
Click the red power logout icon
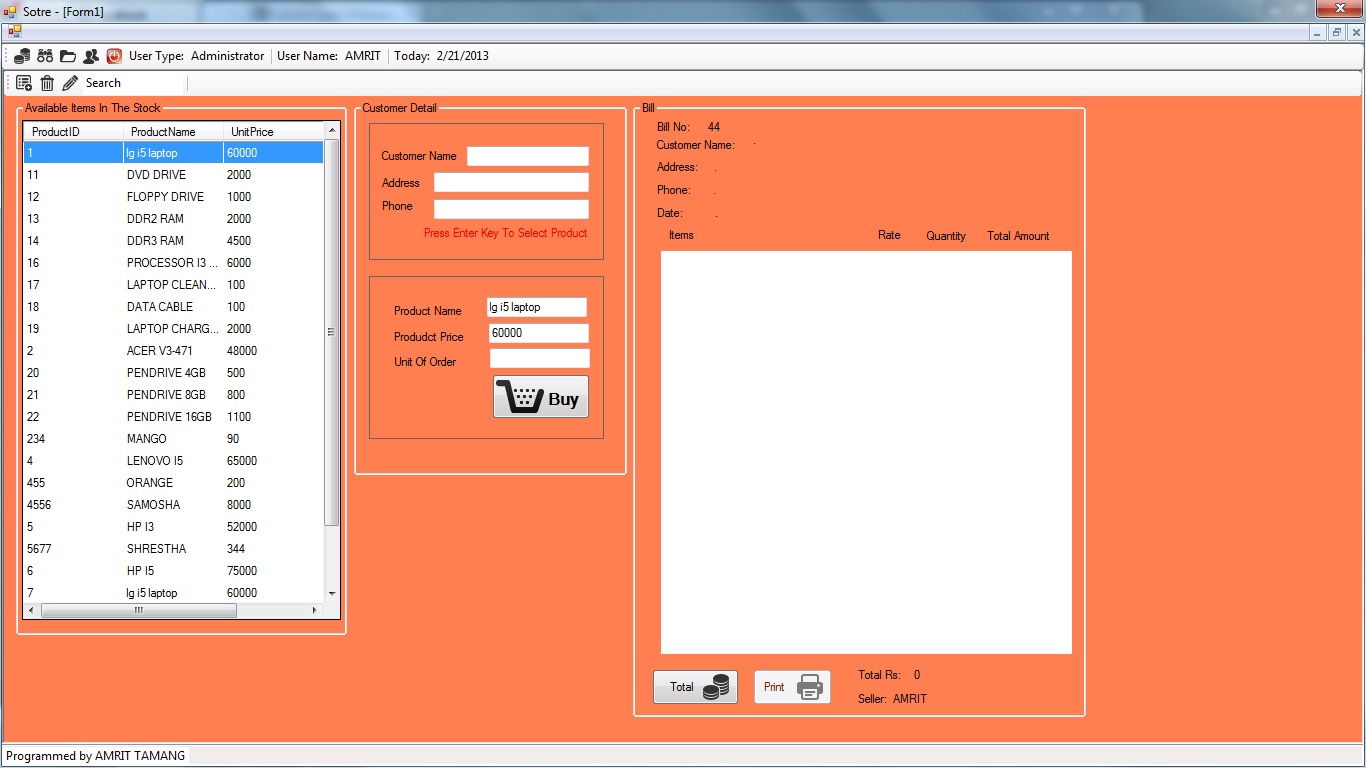[114, 56]
